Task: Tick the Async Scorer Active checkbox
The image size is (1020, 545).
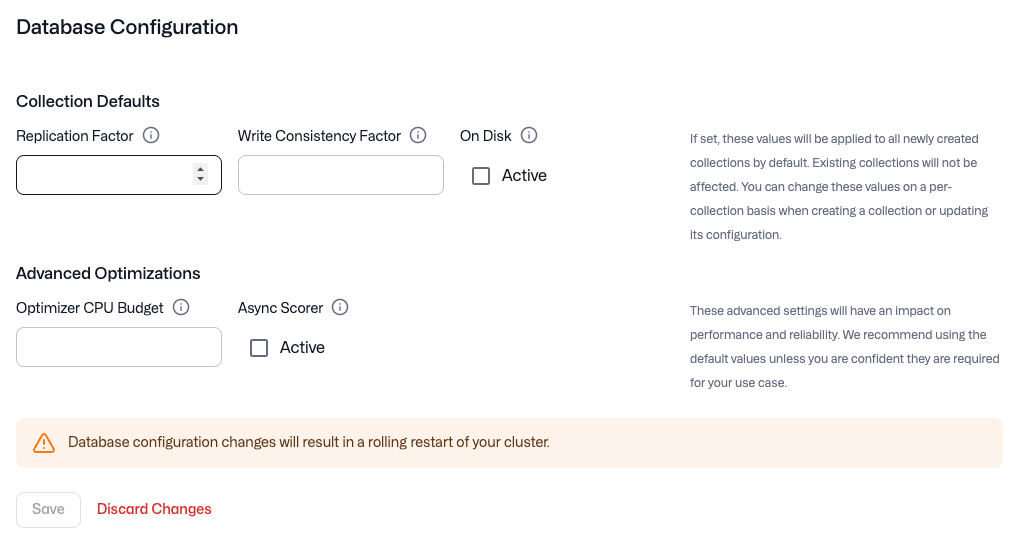Action: [259, 348]
